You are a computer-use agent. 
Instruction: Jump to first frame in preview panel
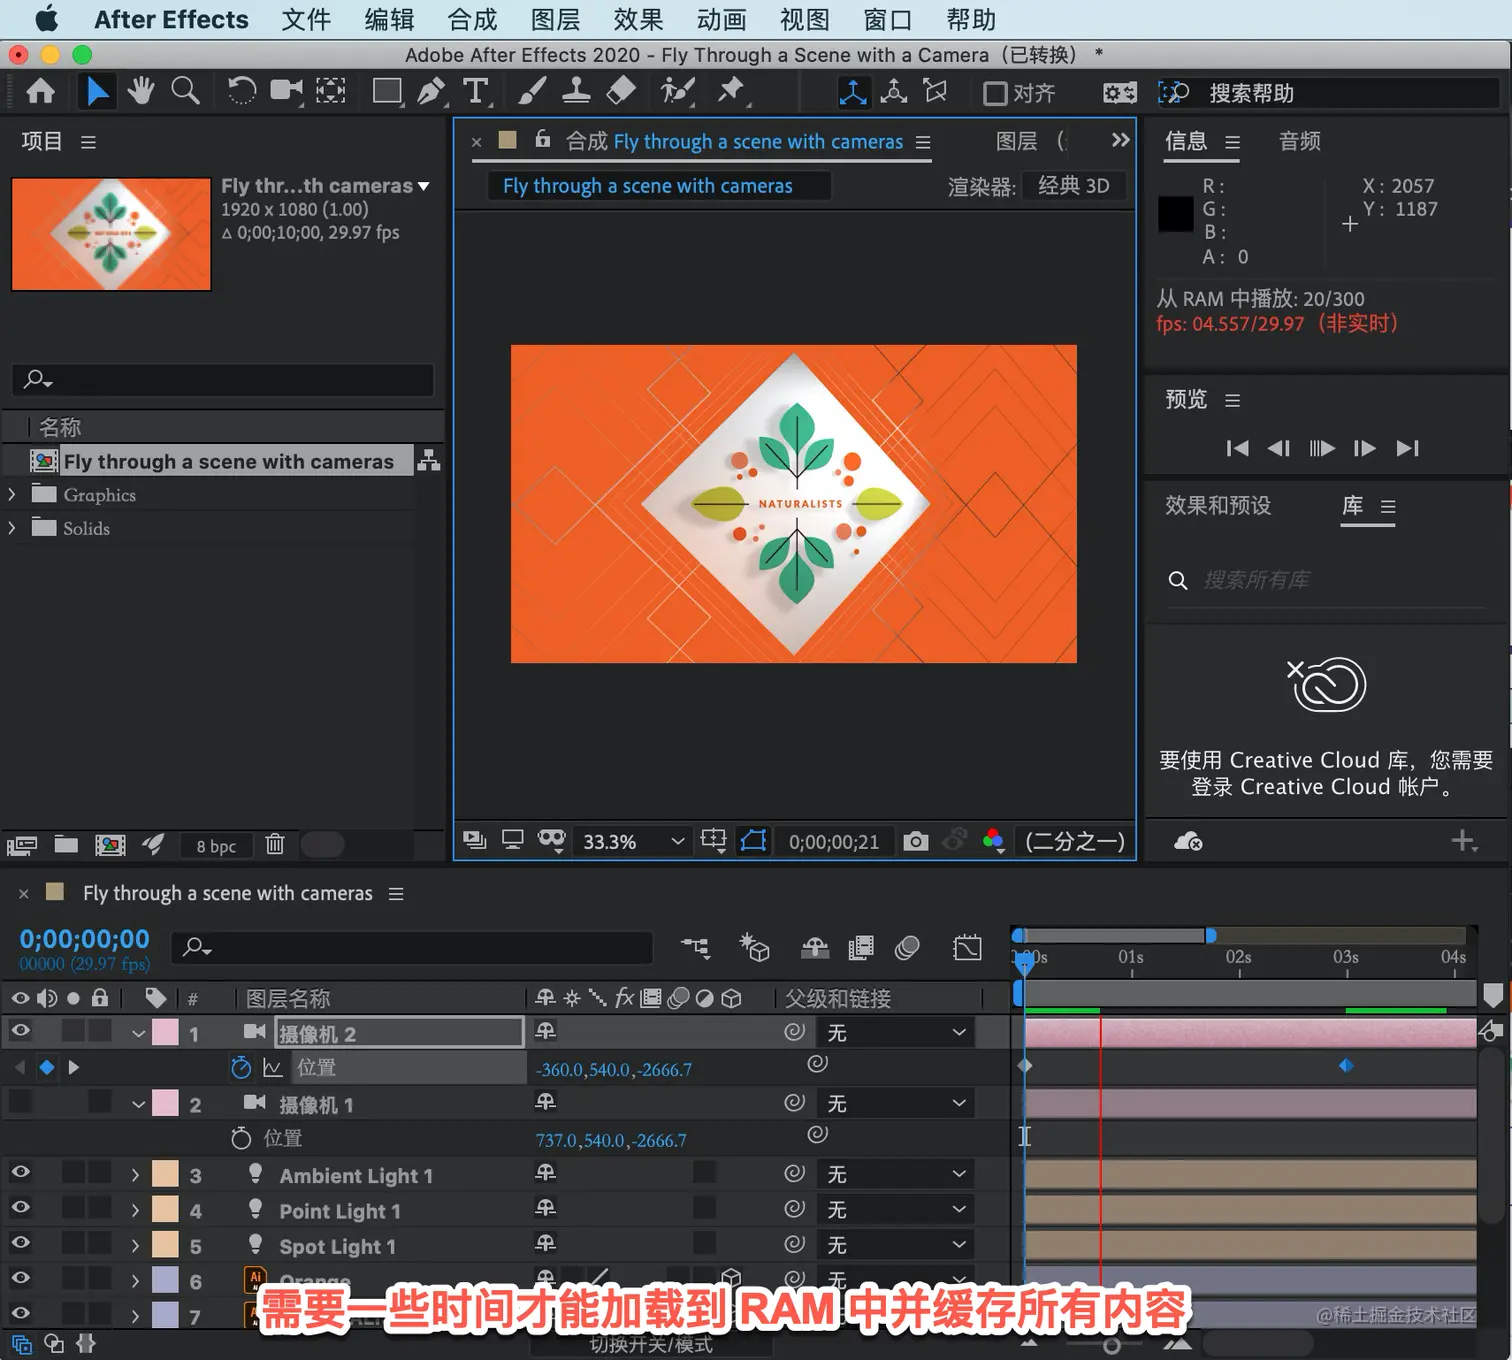tap(1237, 448)
